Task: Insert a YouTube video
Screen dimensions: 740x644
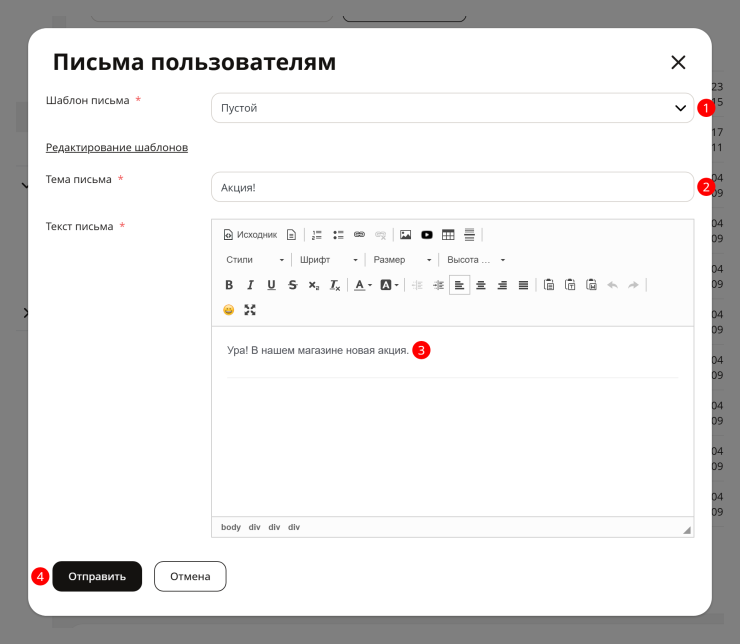Action: (x=427, y=234)
